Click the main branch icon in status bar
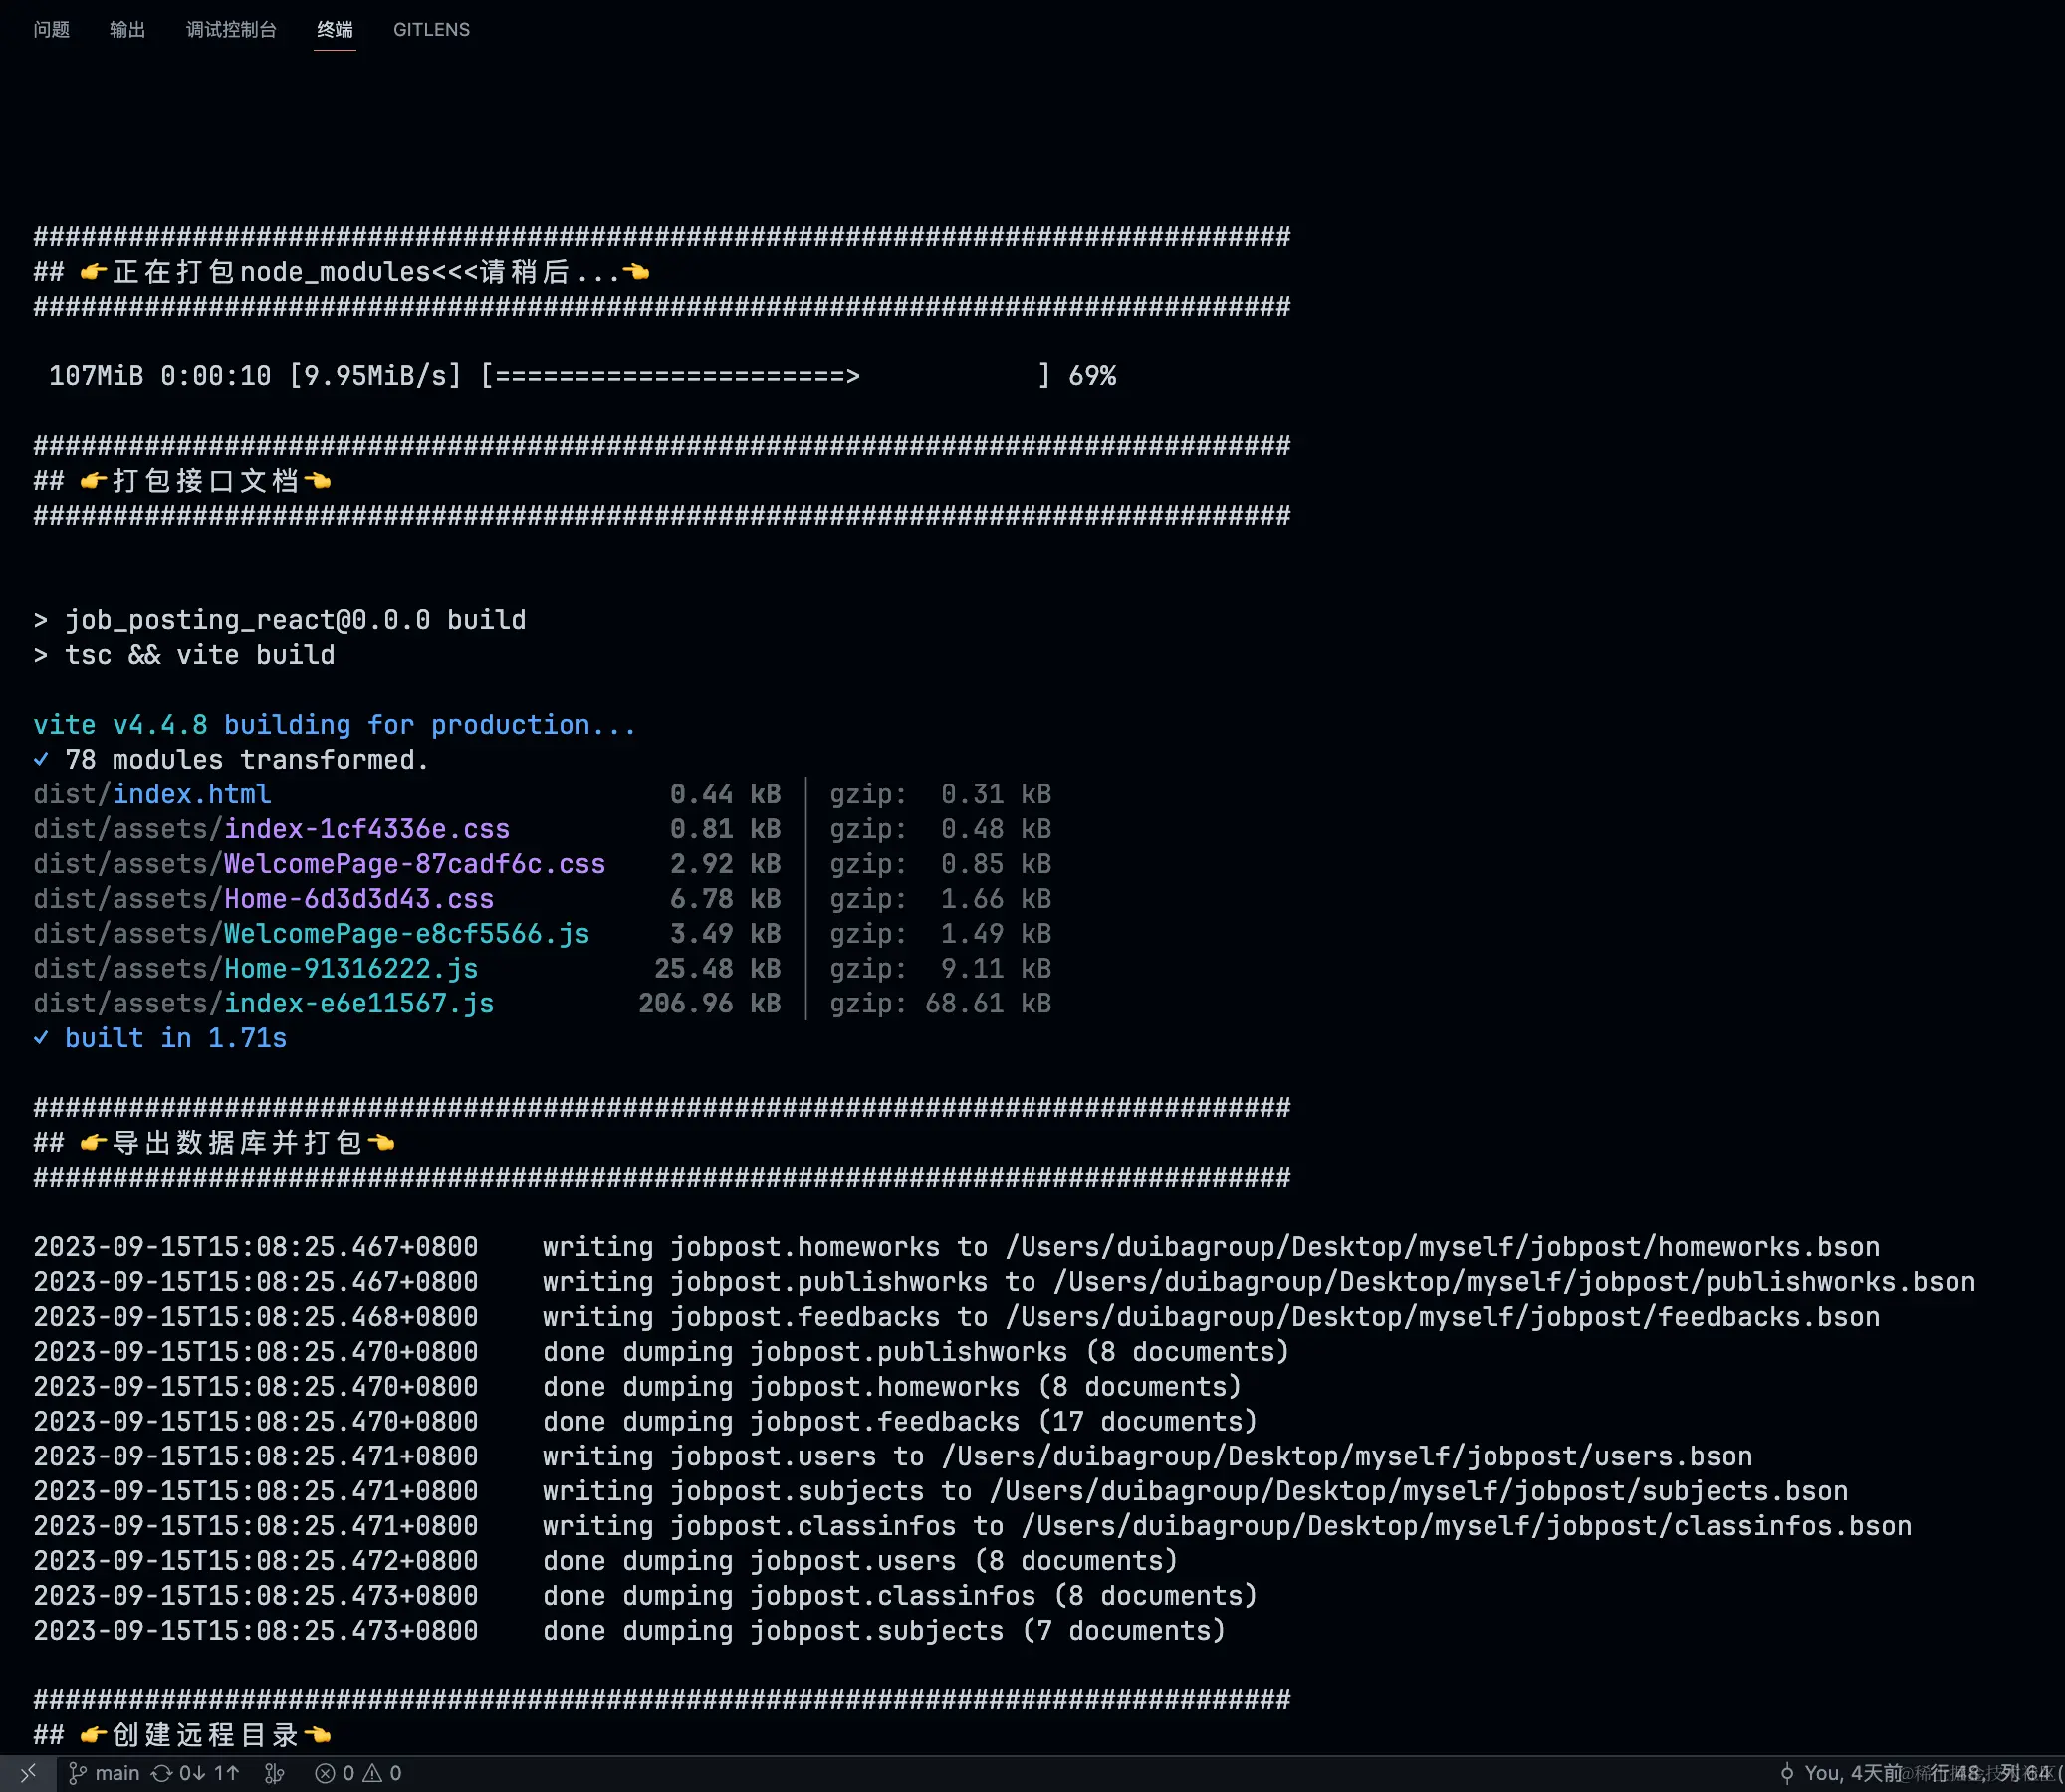The height and width of the screenshot is (1792, 2065). pos(77,1773)
